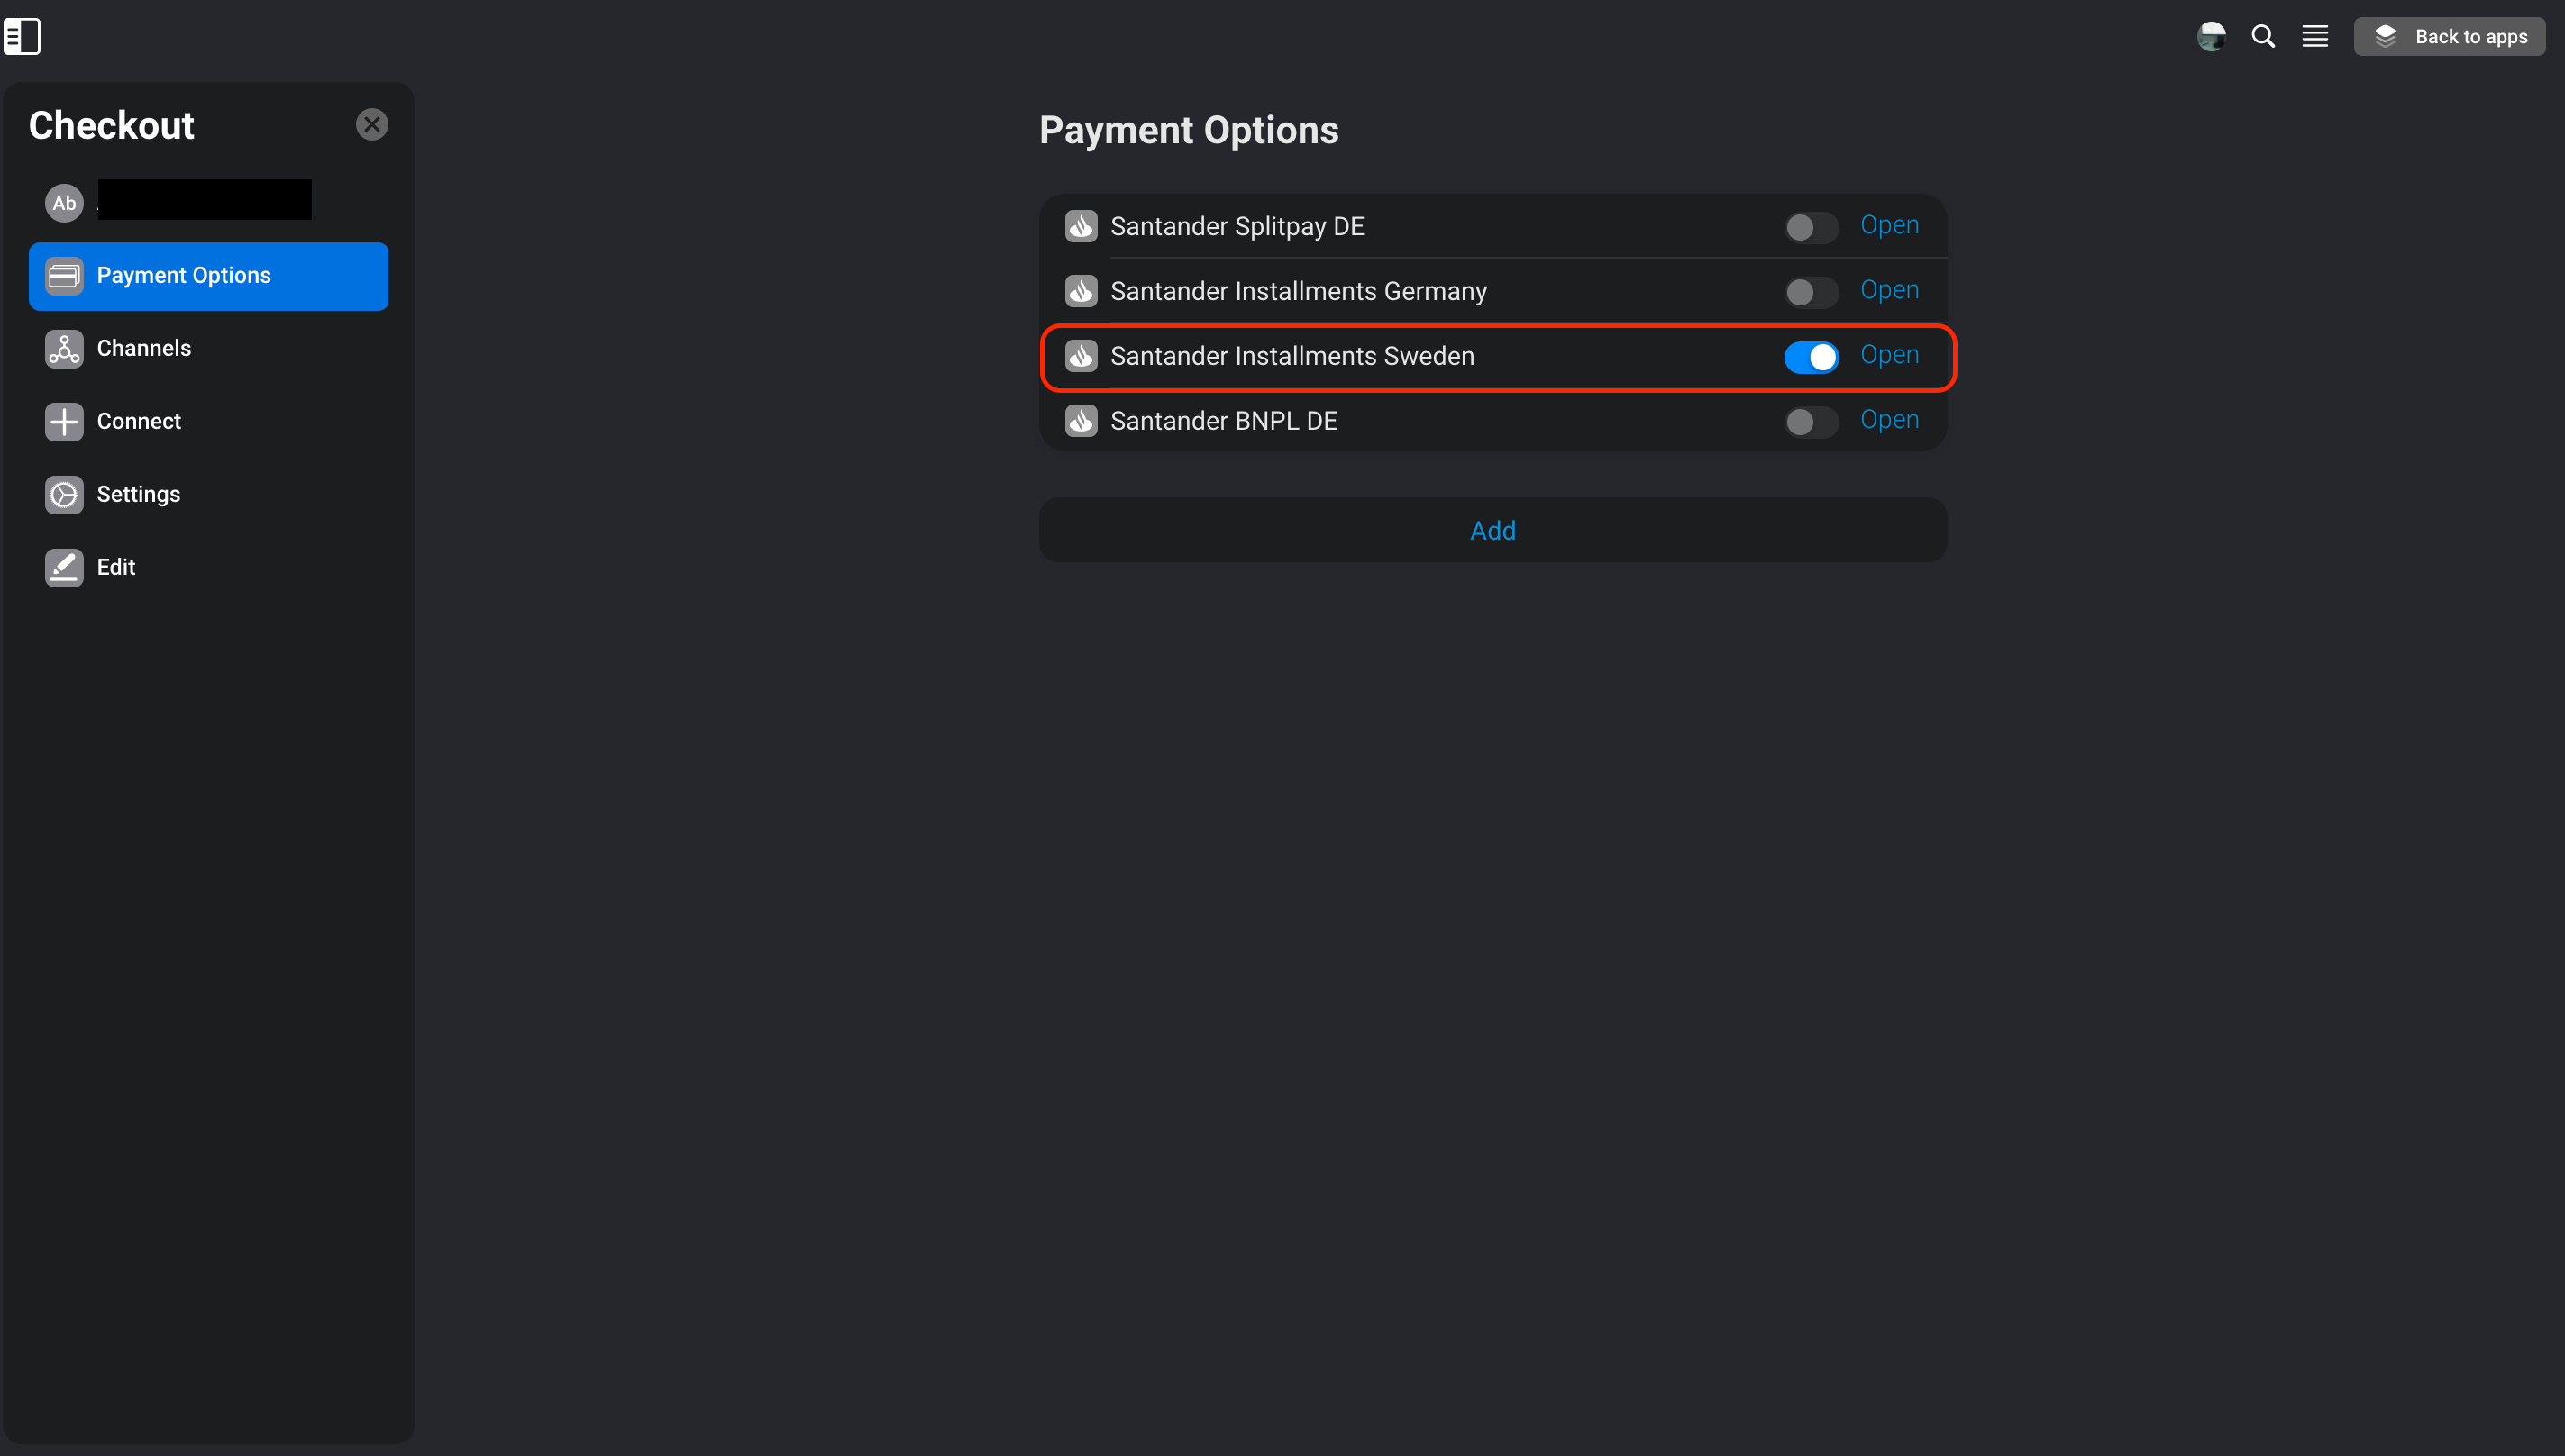Click the Add payment option button
Screen dimensions: 2565x1456
1492,531
